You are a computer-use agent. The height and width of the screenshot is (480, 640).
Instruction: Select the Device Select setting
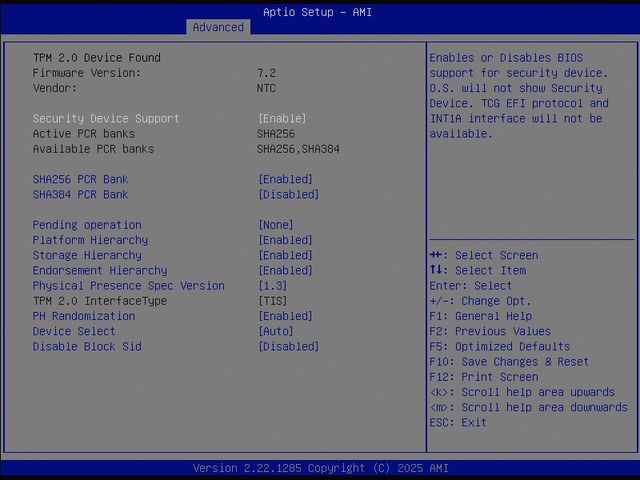click(74, 331)
